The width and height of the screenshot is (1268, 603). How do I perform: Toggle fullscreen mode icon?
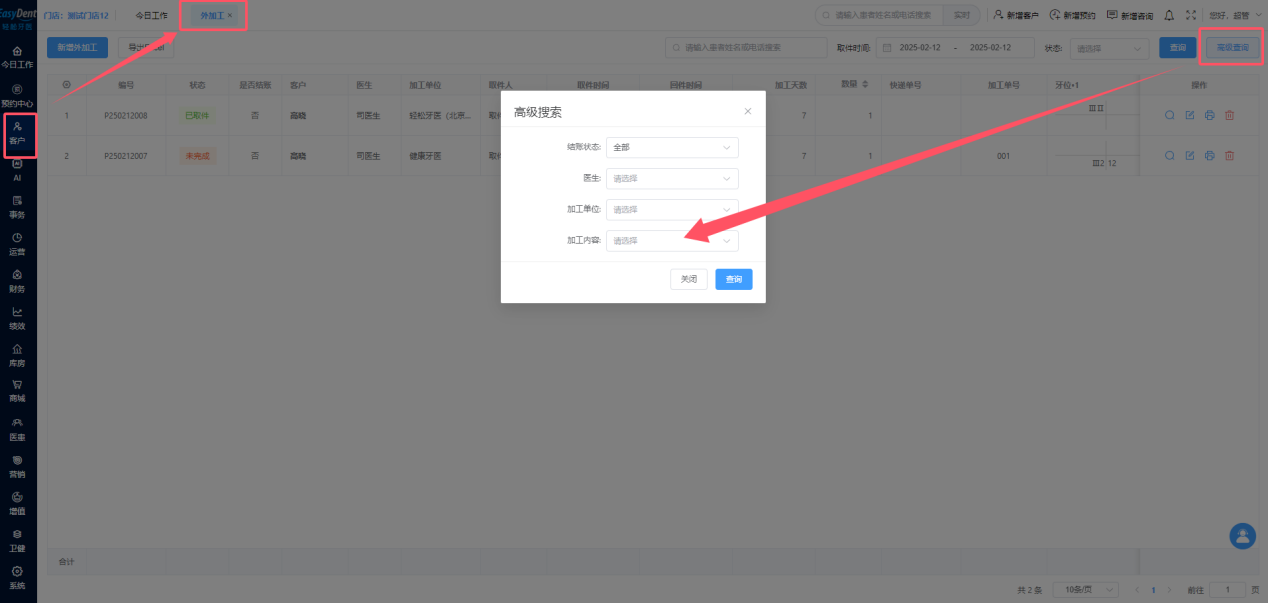tap(1190, 15)
